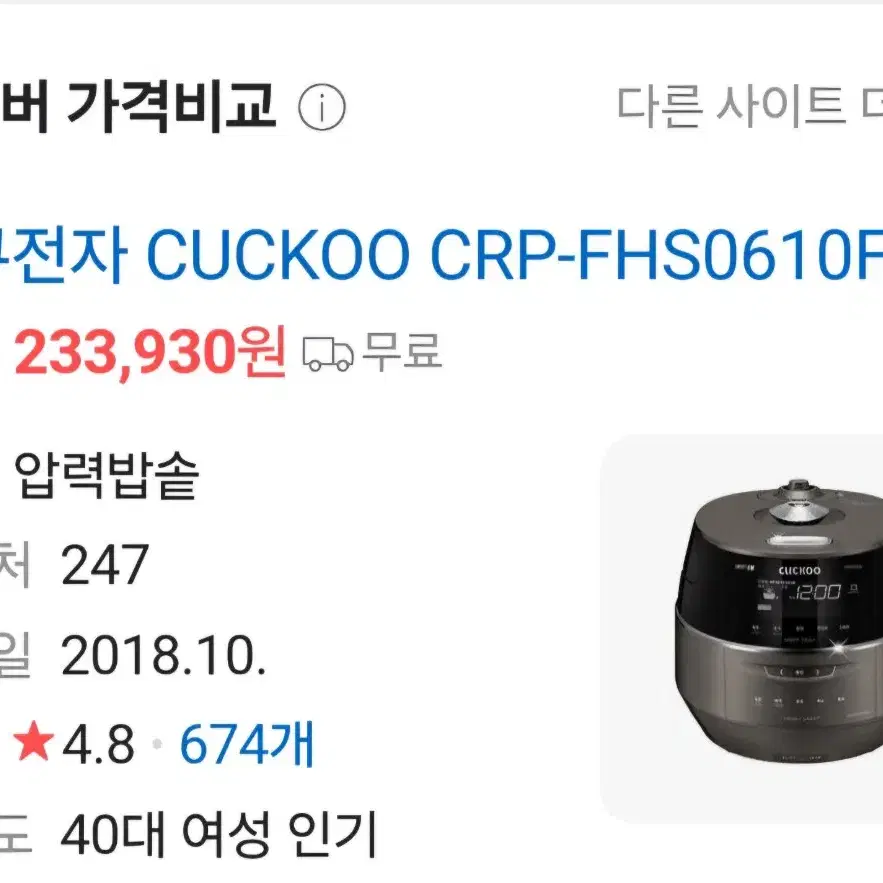
Task: Click the 2018.10. registration date
Action: (163, 655)
